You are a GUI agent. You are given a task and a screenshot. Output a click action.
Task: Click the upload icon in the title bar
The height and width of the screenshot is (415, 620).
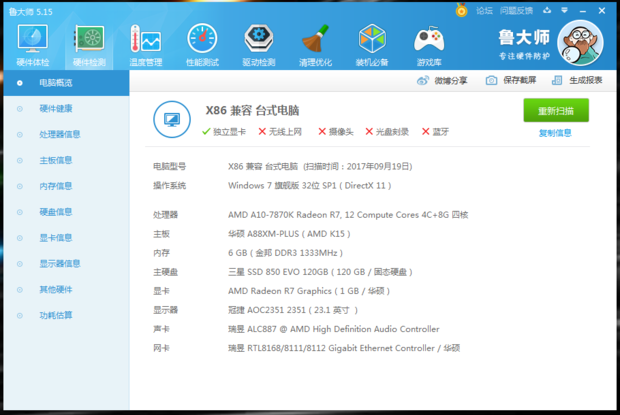(547, 10)
